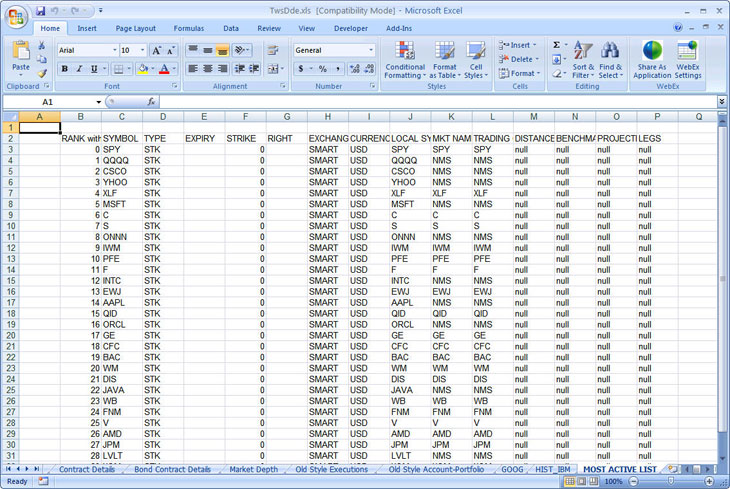This screenshot has height=489, width=730.
Task: Decrease cell indent
Action: tap(240, 69)
